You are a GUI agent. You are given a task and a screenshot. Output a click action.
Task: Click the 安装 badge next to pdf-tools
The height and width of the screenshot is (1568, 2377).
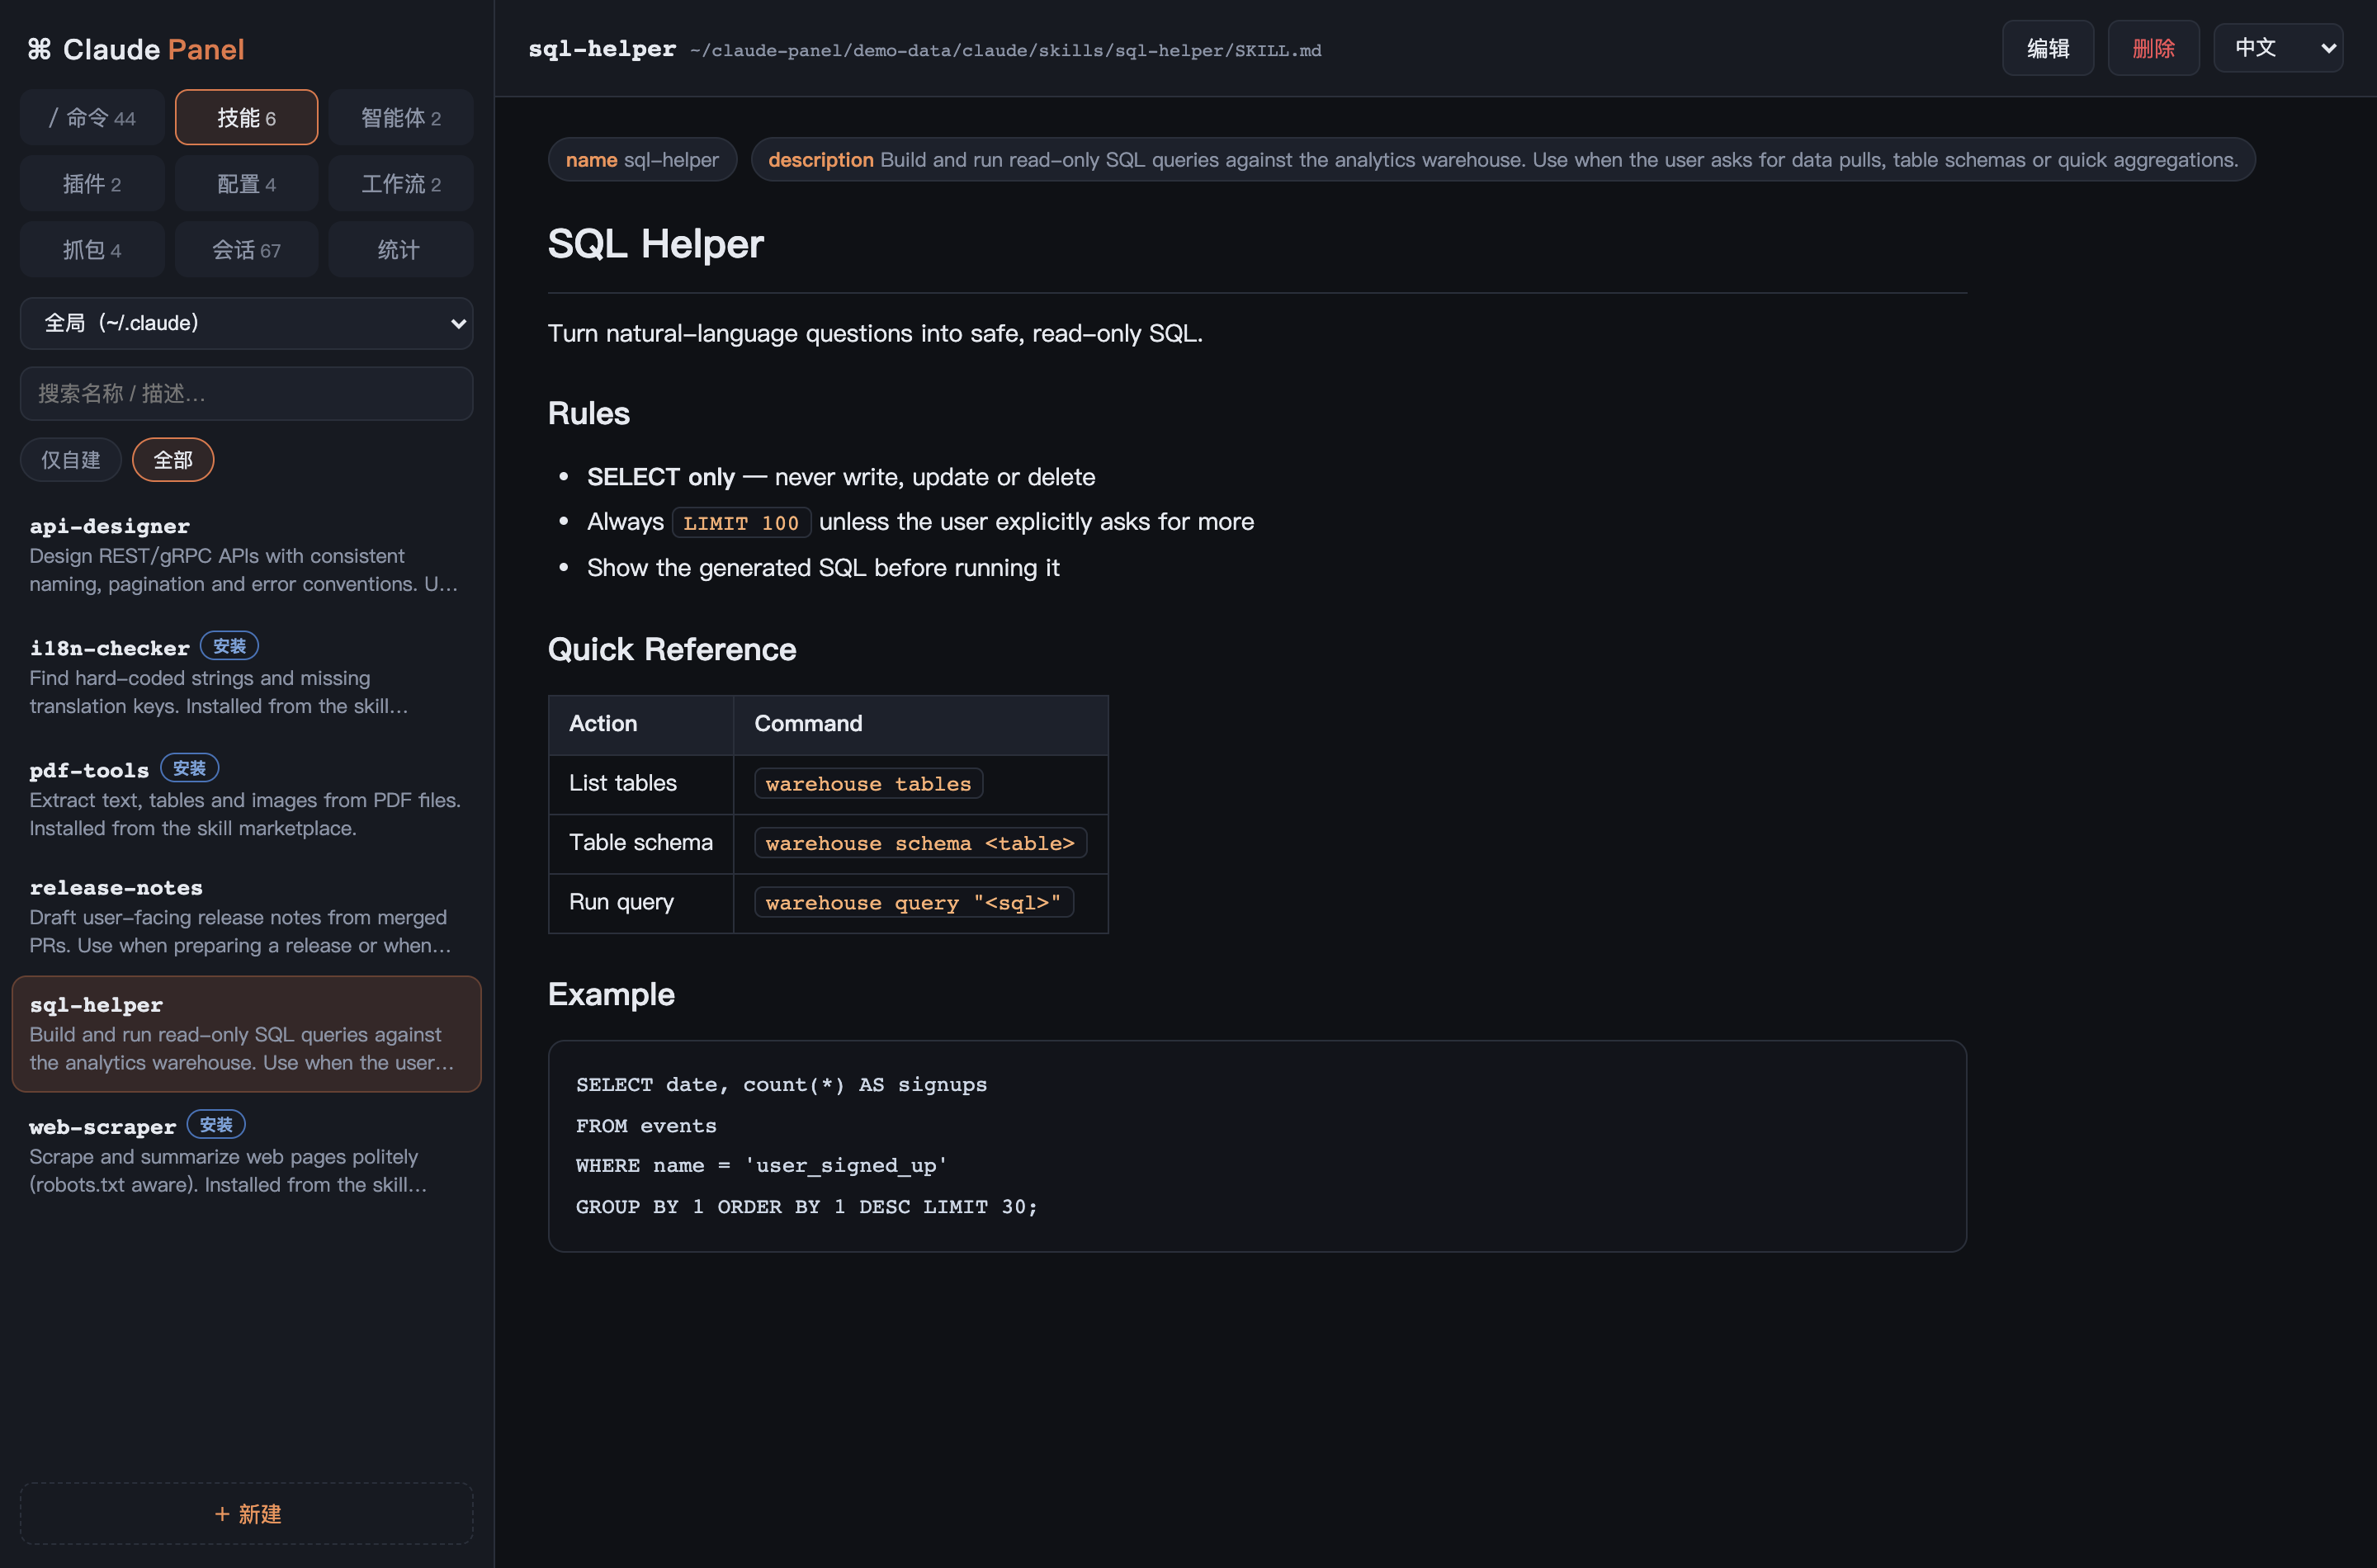coord(189,768)
